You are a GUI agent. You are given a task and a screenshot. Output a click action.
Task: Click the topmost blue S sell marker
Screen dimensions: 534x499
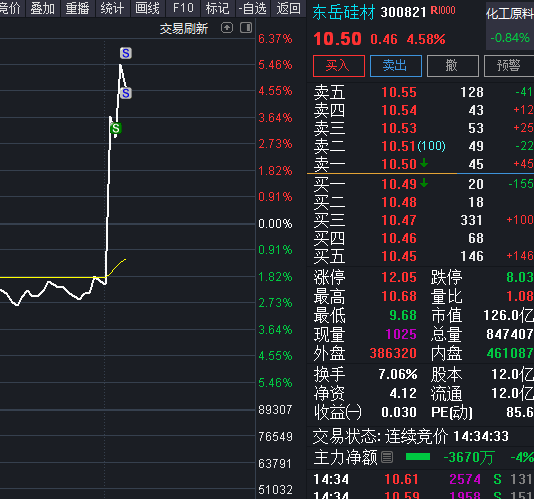[x=126, y=53]
